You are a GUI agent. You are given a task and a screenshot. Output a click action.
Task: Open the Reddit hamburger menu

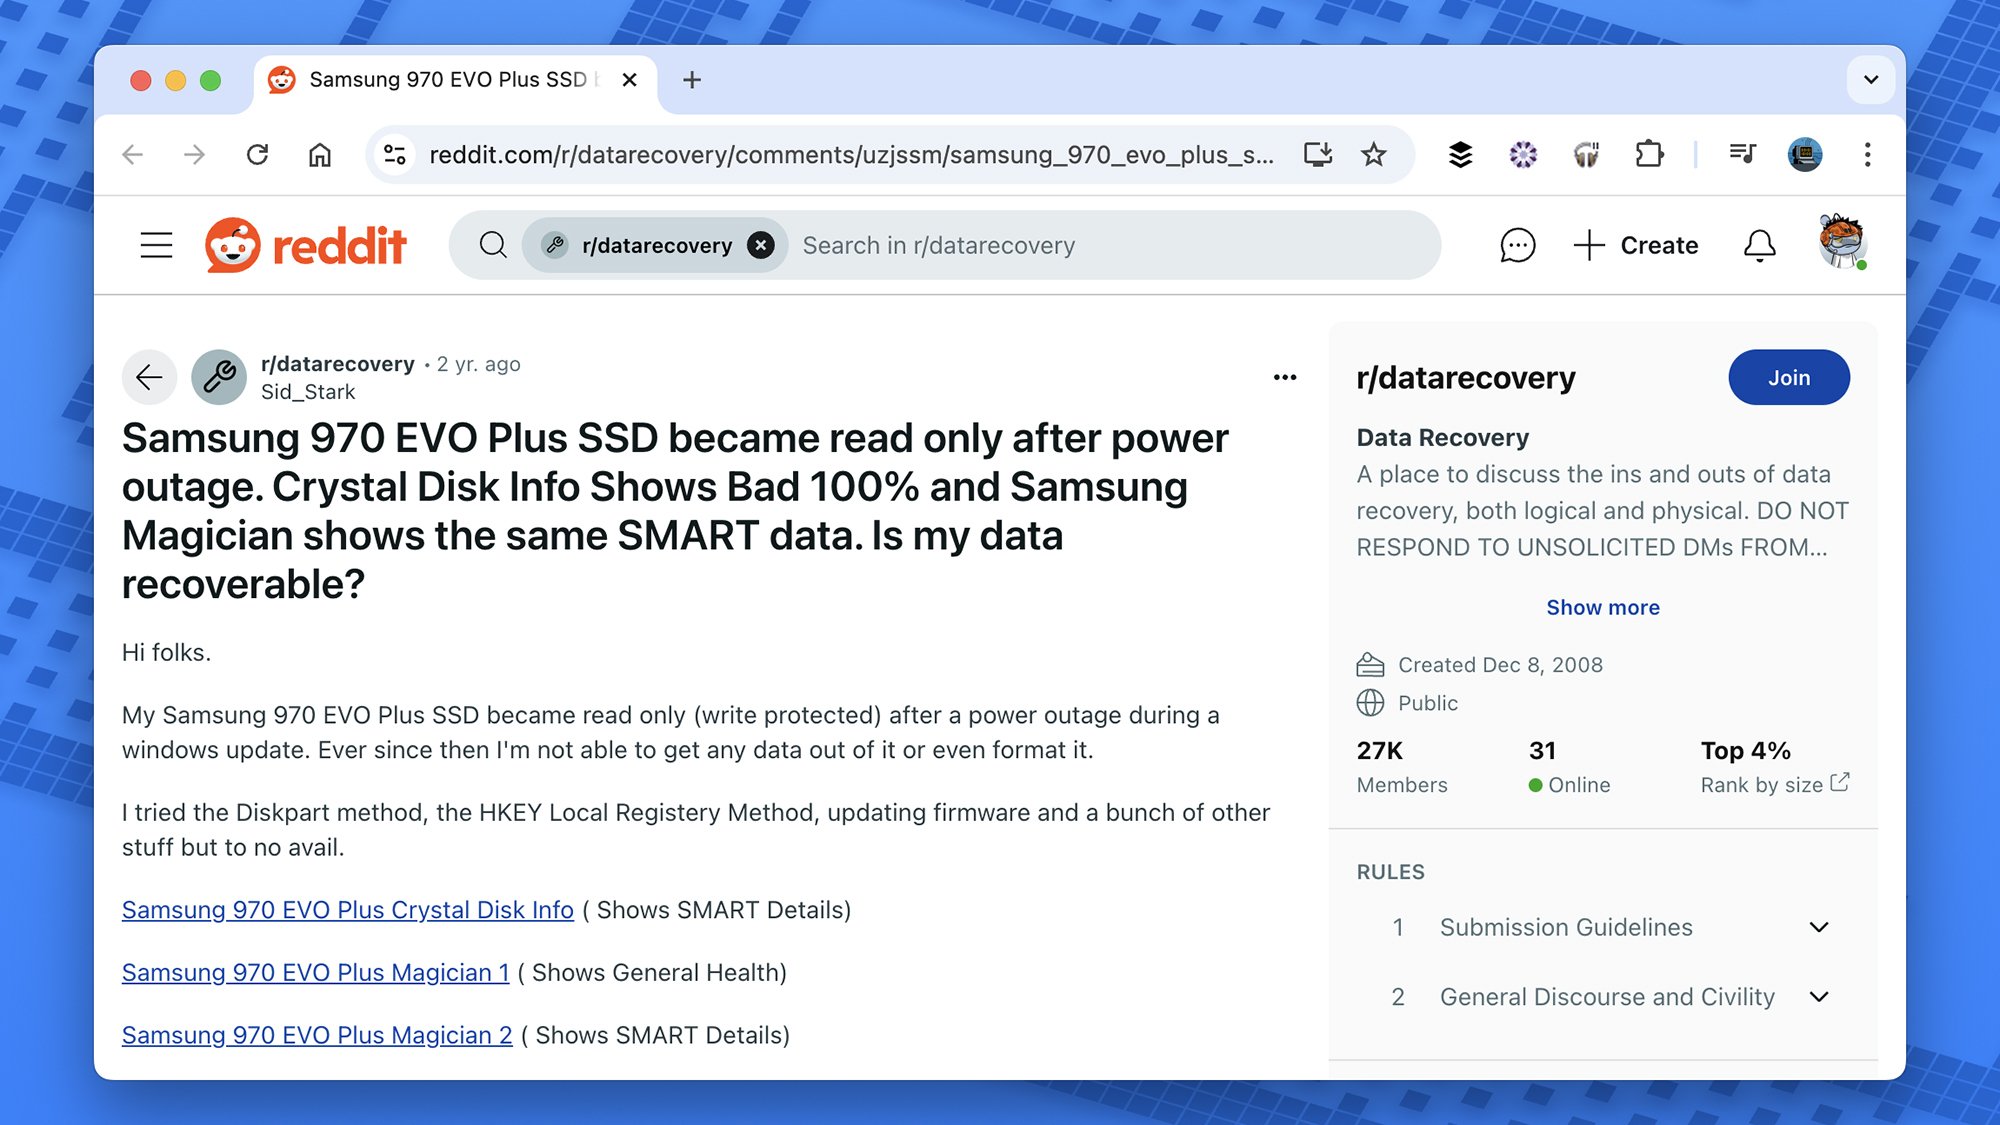point(156,245)
